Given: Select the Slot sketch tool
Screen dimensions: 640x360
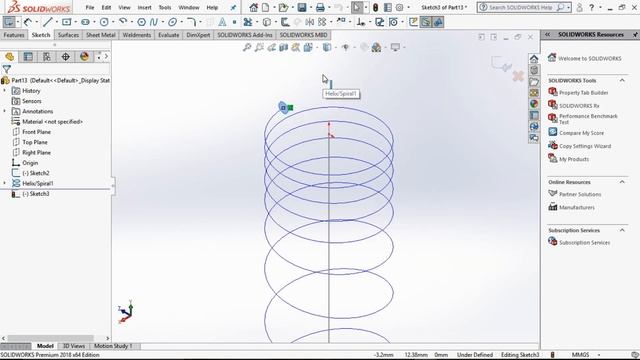Looking at the screenshot, I should (x=85, y=22).
